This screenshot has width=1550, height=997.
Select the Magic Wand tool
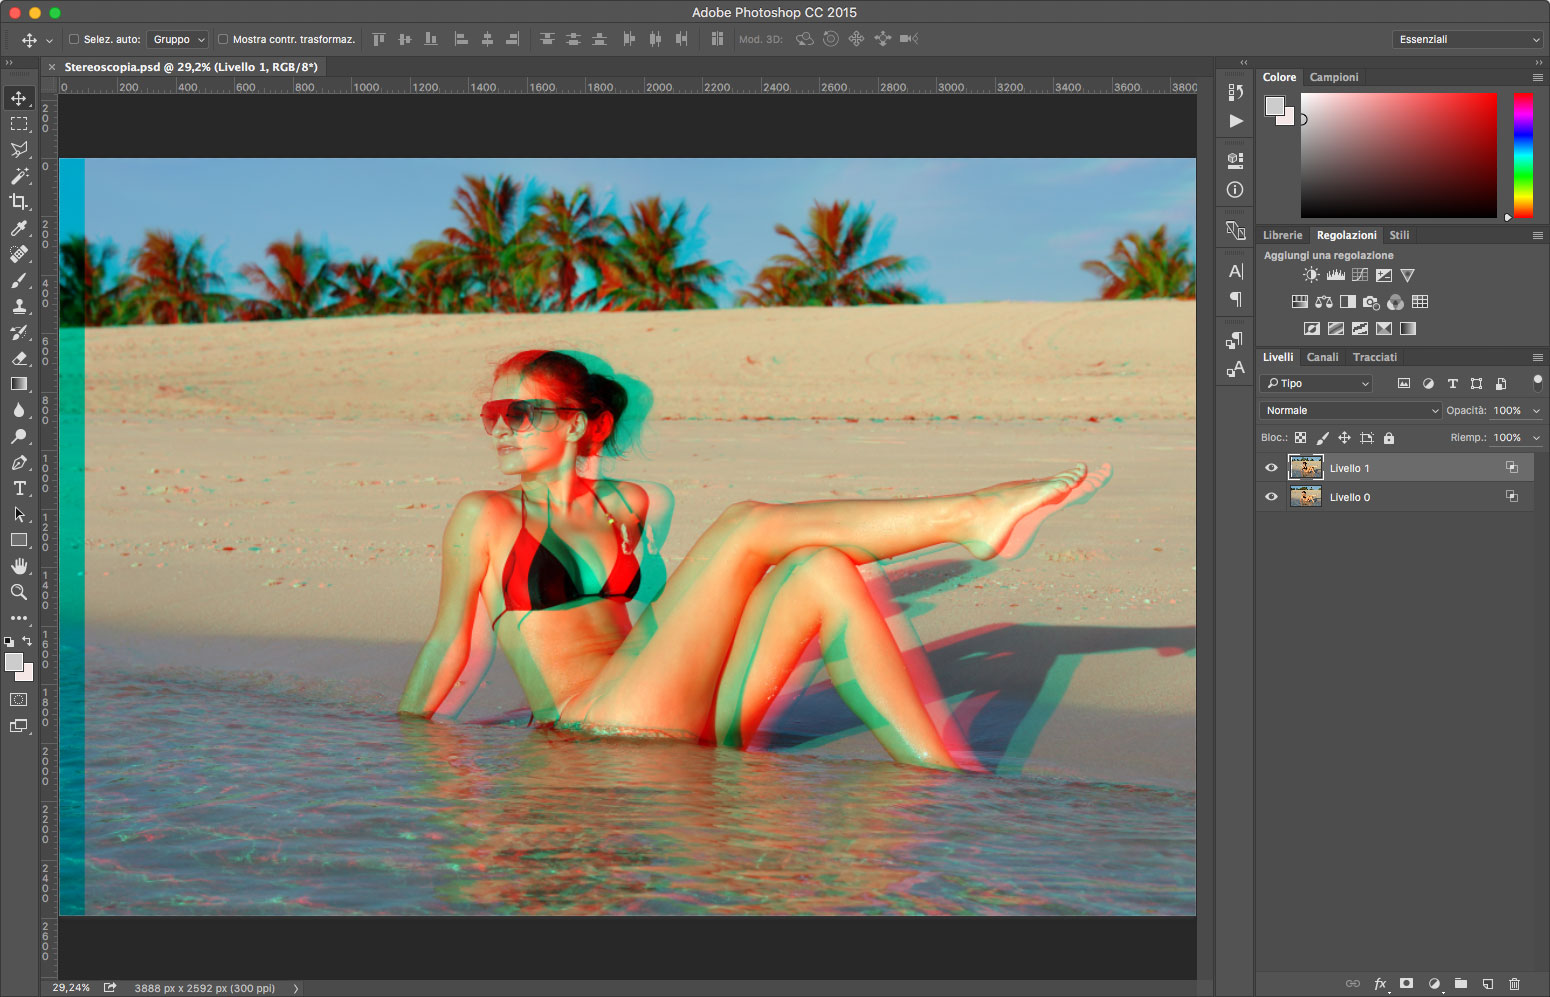click(19, 176)
